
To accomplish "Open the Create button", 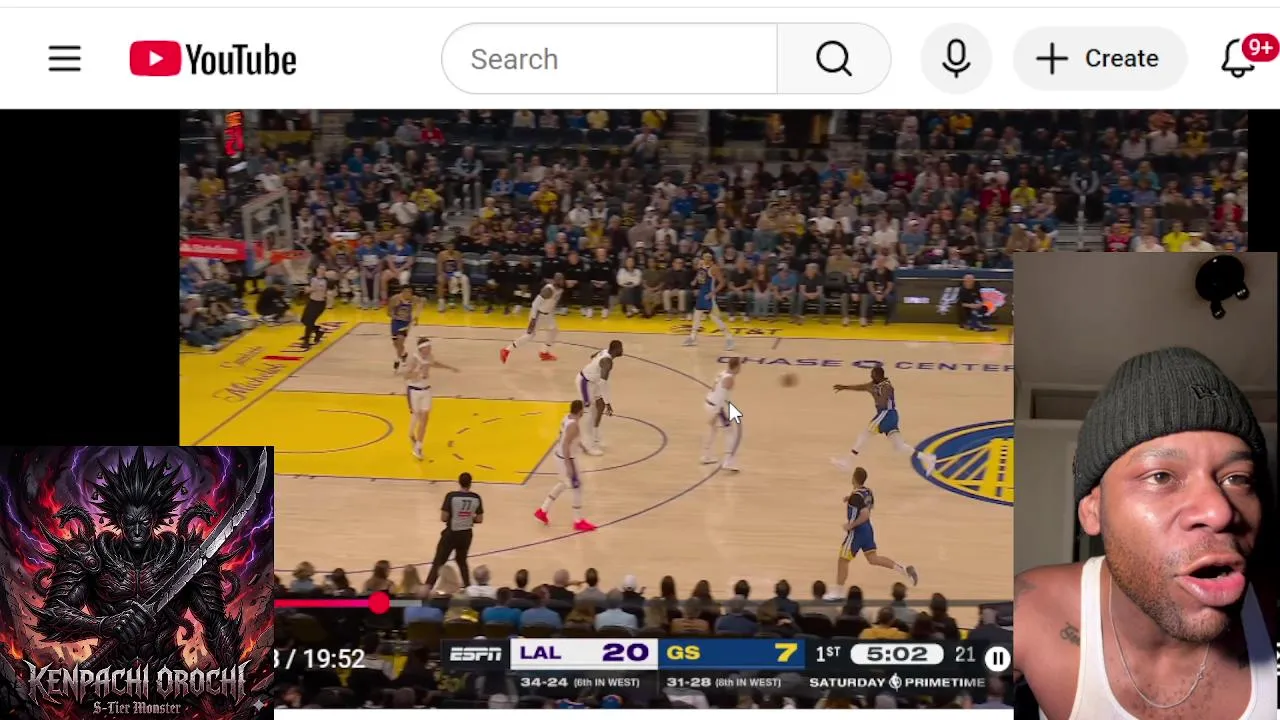I will click(1100, 59).
